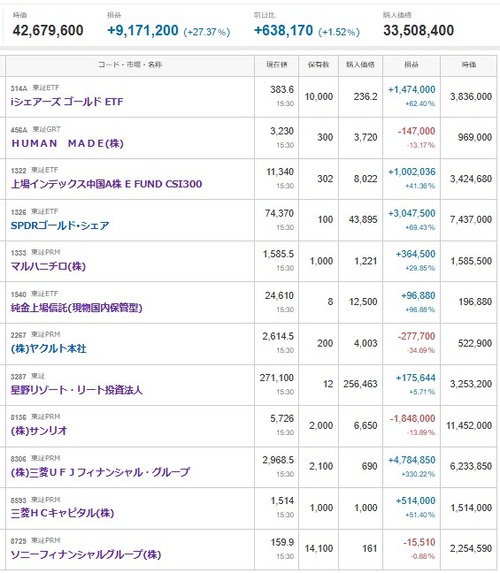
Task: Click the 現在値 column header
Action: point(277,65)
